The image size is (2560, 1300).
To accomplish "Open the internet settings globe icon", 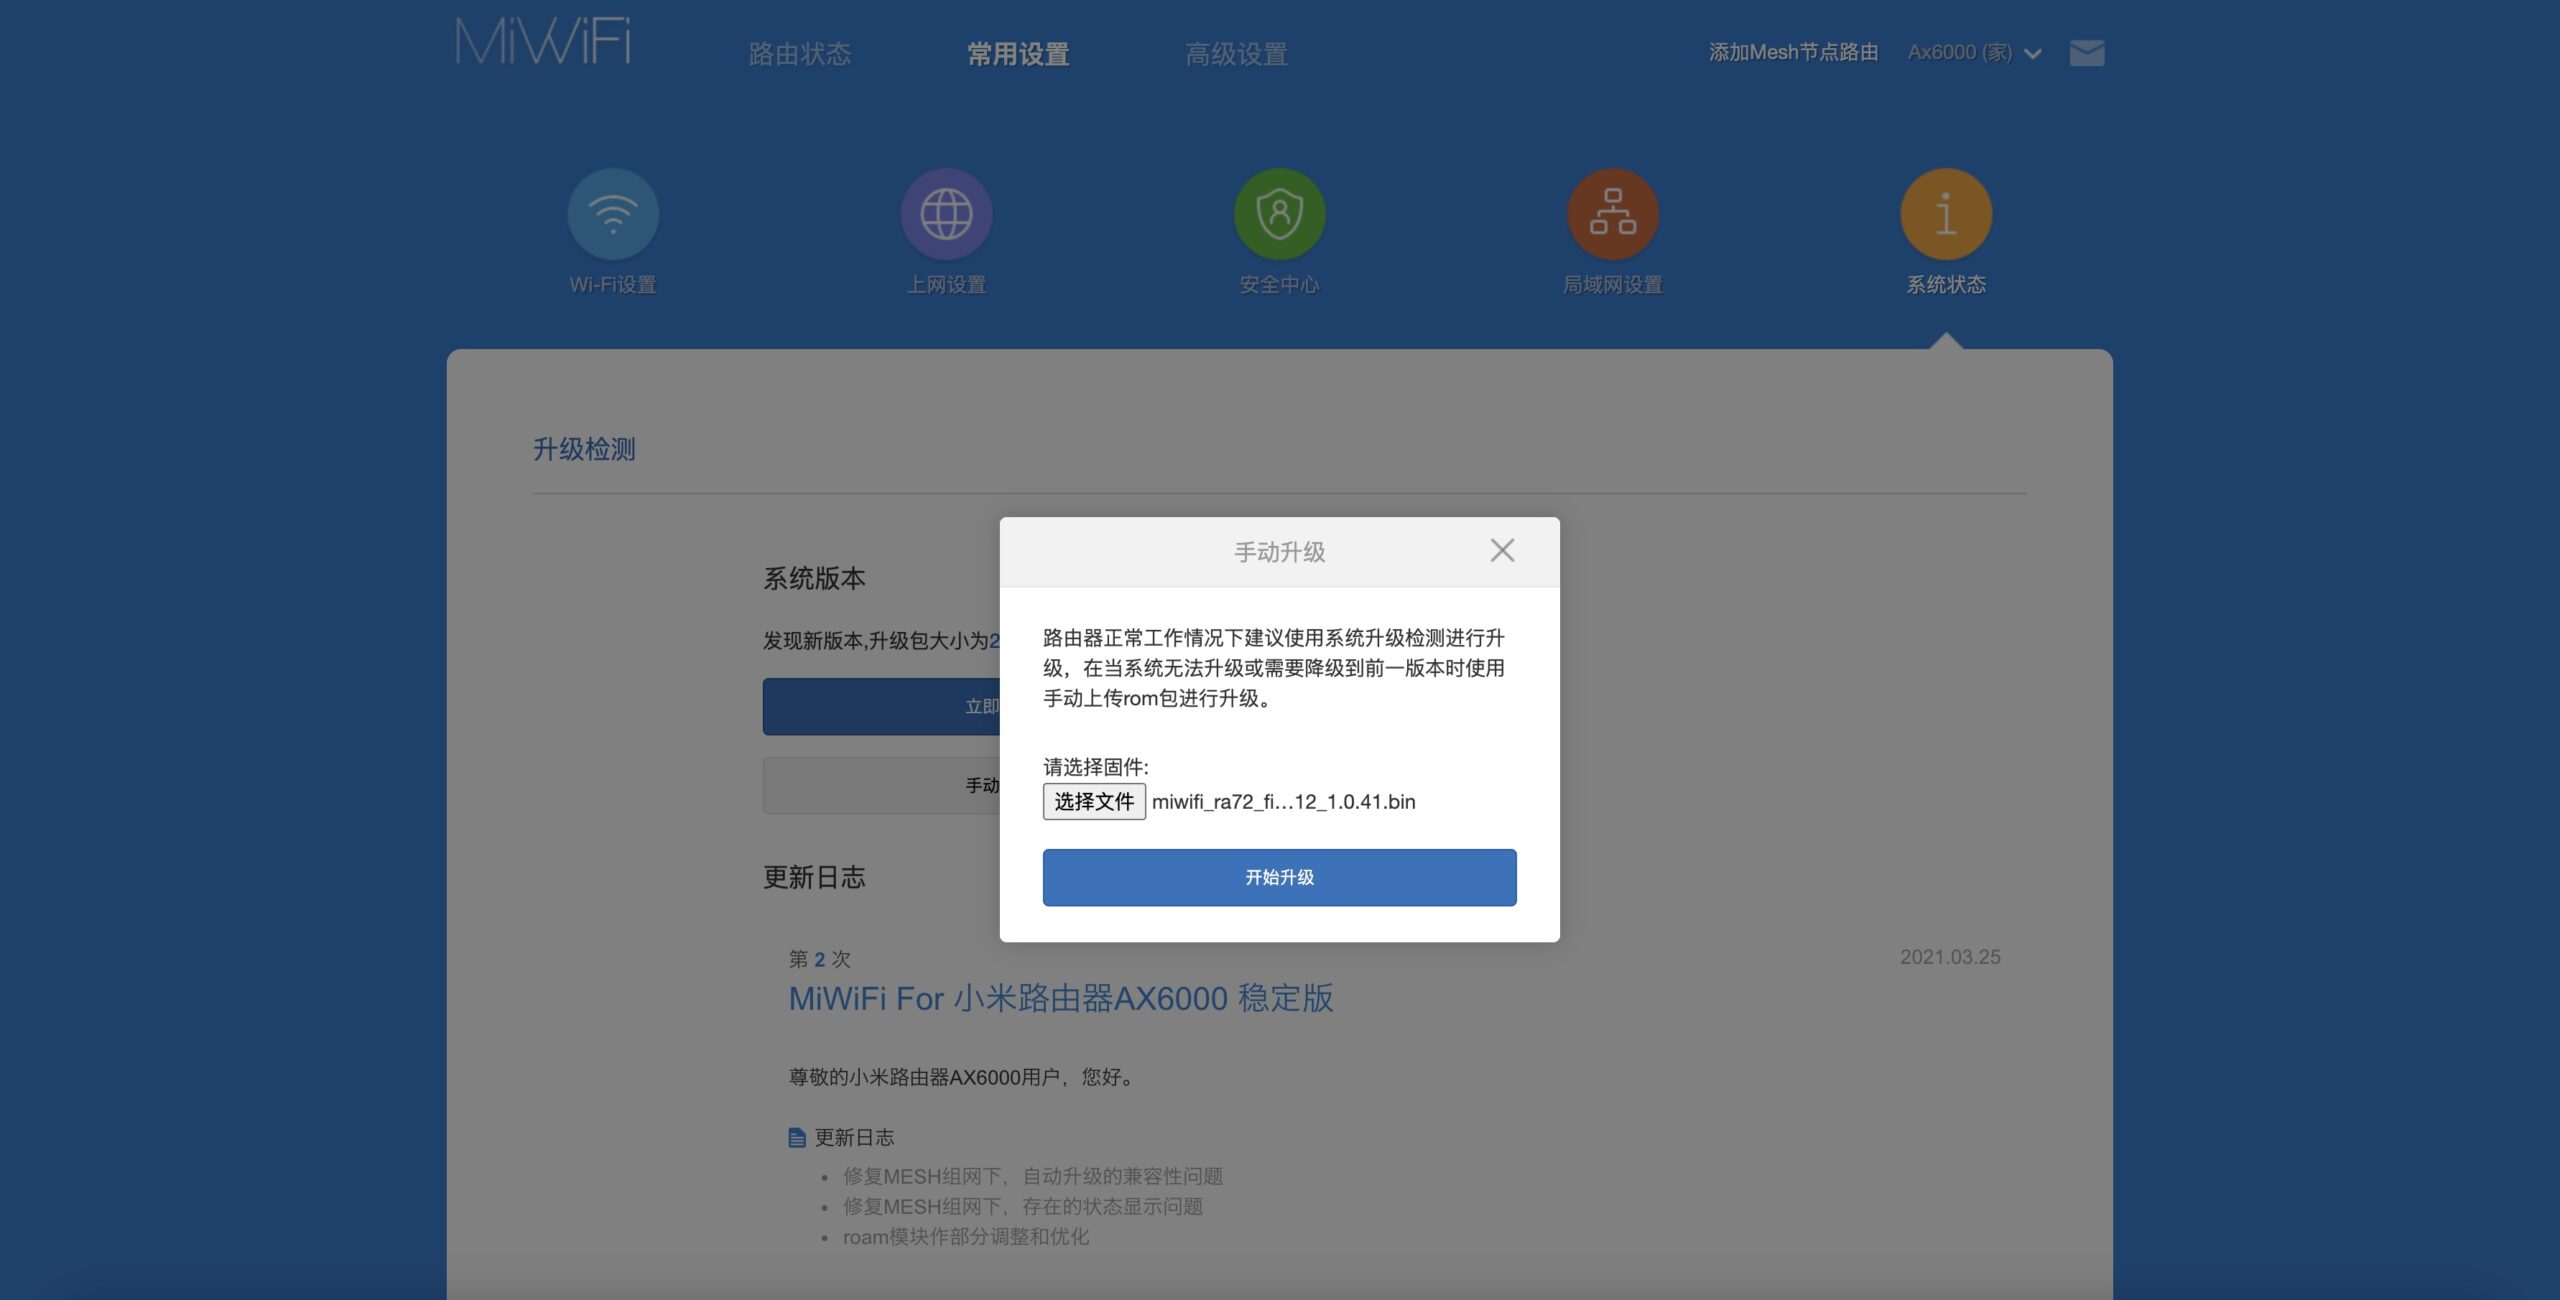I will pyautogui.click(x=946, y=214).
